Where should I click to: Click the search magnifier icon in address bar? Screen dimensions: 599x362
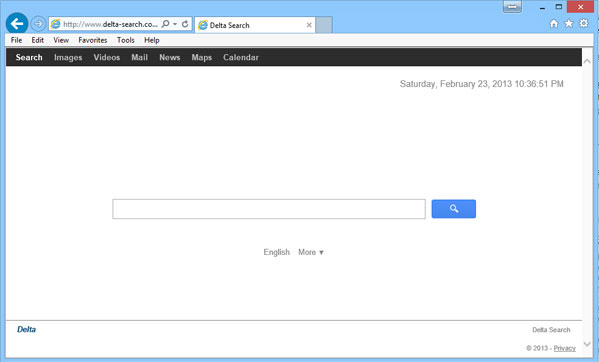(x=165, y=24)
